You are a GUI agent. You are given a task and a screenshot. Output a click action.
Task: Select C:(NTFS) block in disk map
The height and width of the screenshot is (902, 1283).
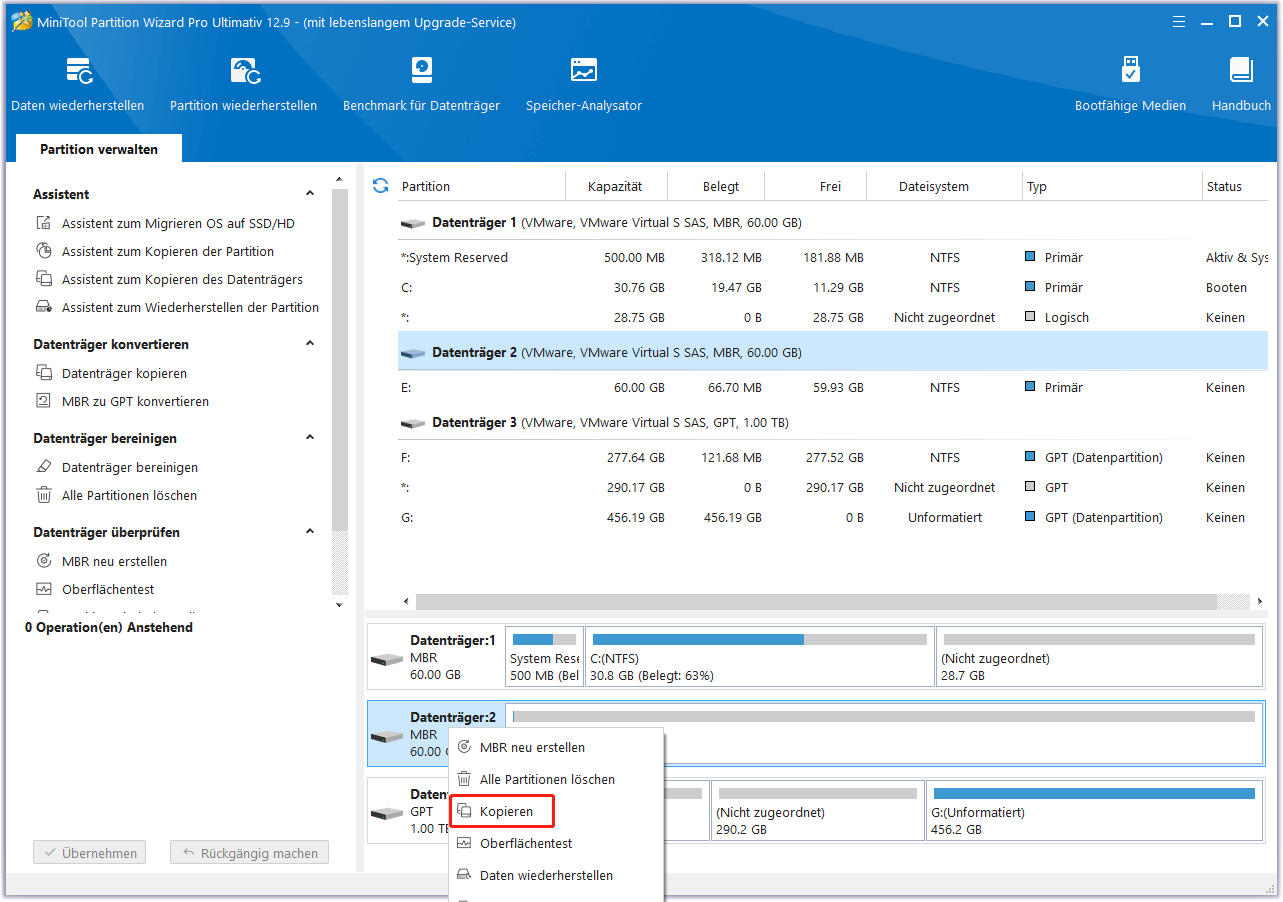pos(760,657)
